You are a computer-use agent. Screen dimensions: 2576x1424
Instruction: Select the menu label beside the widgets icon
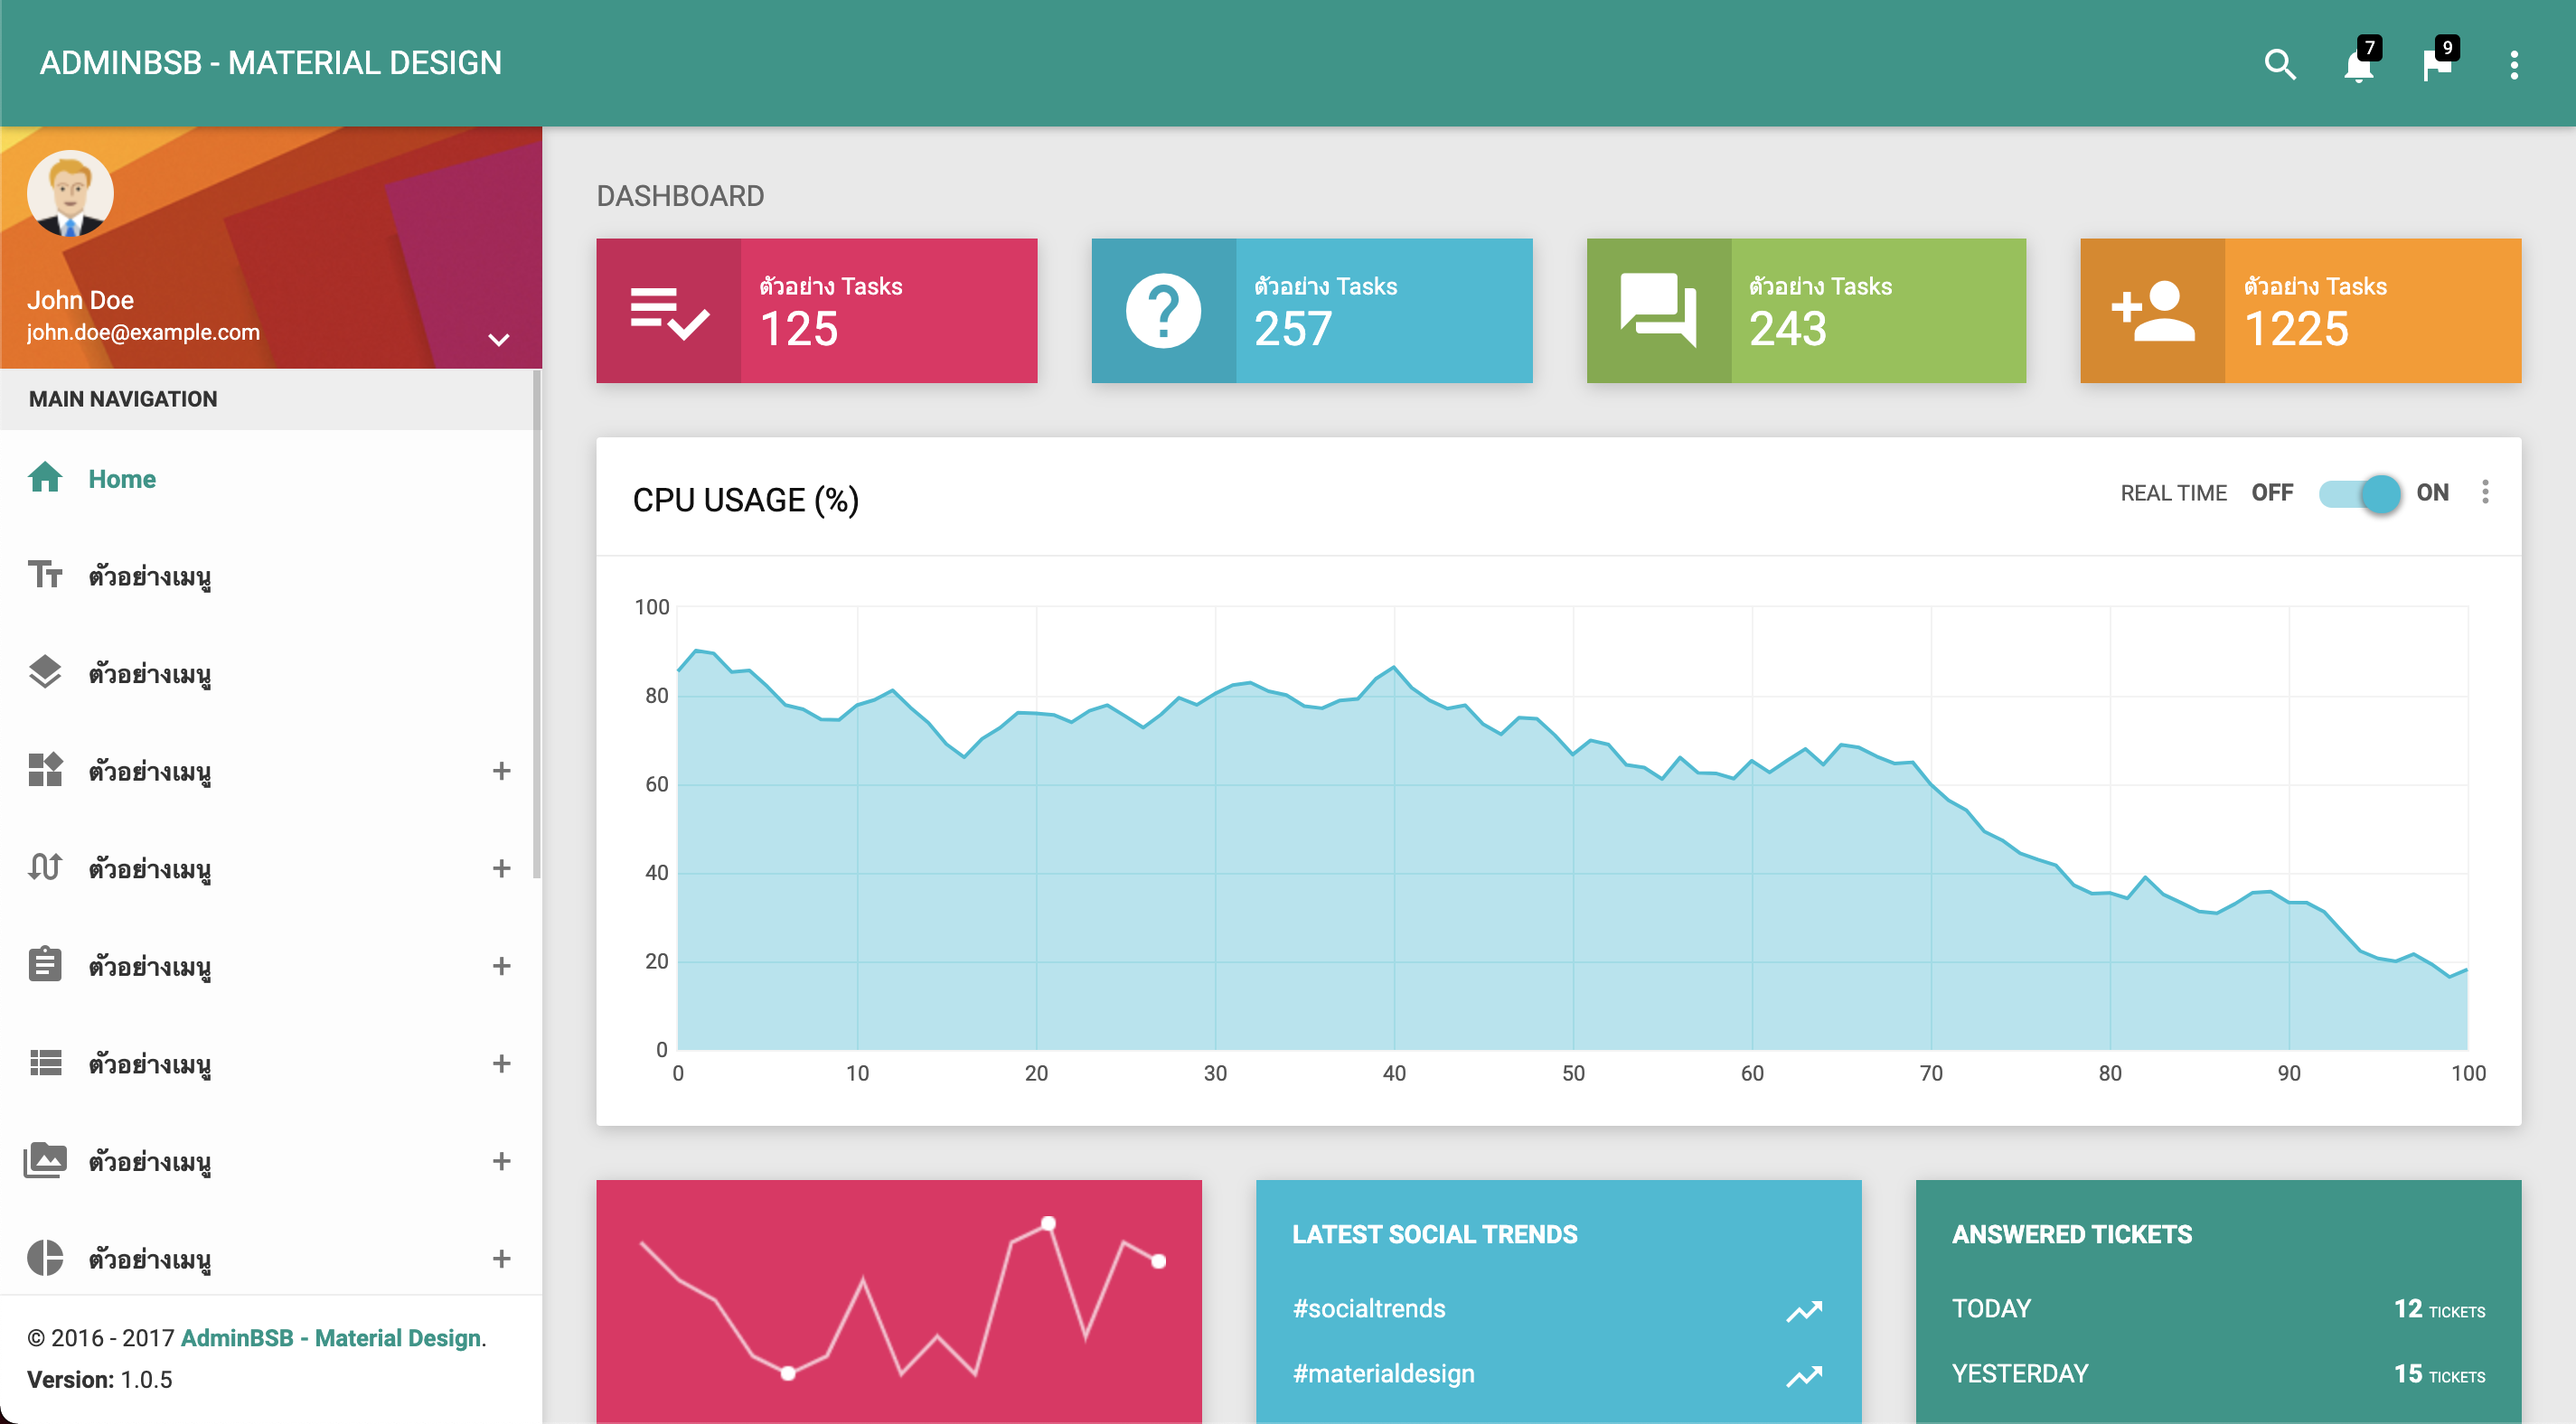[x=150, y=772]
